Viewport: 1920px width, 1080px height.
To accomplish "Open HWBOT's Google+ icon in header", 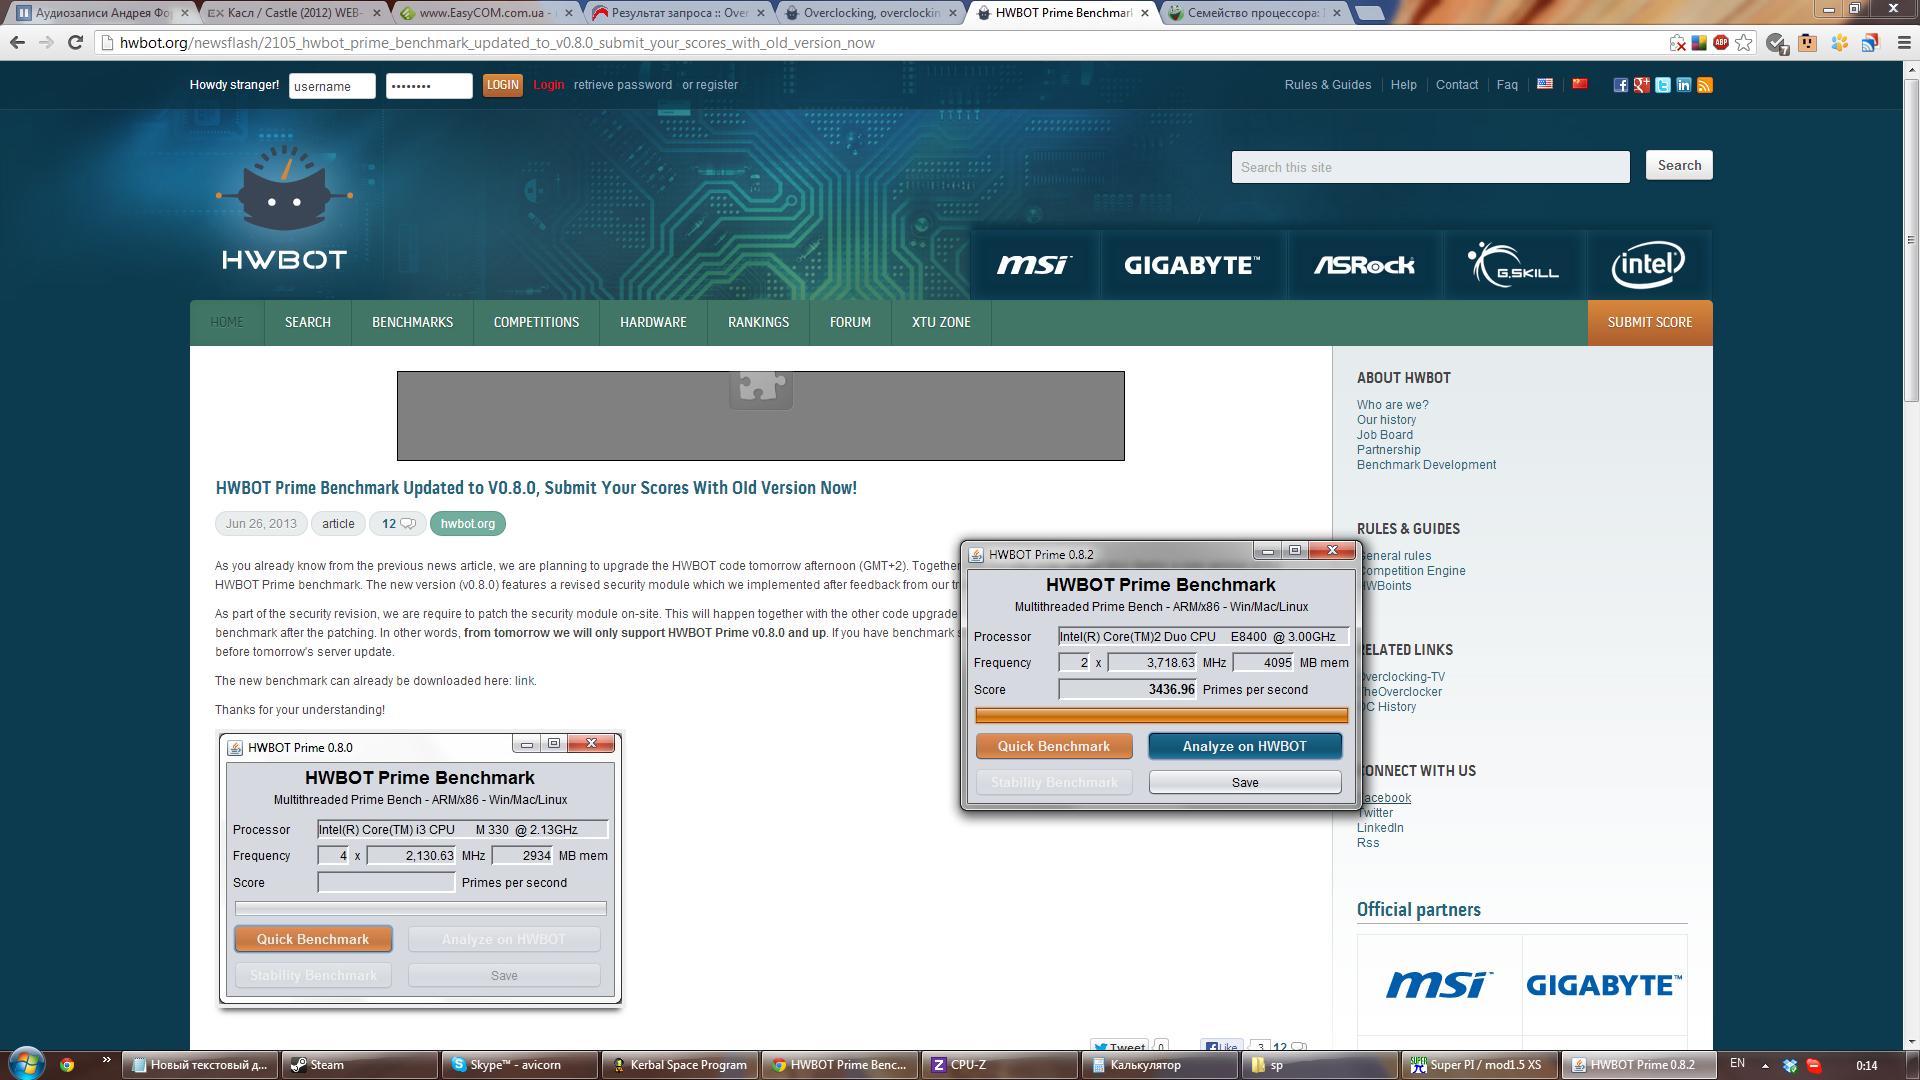I will (1641, 85).
